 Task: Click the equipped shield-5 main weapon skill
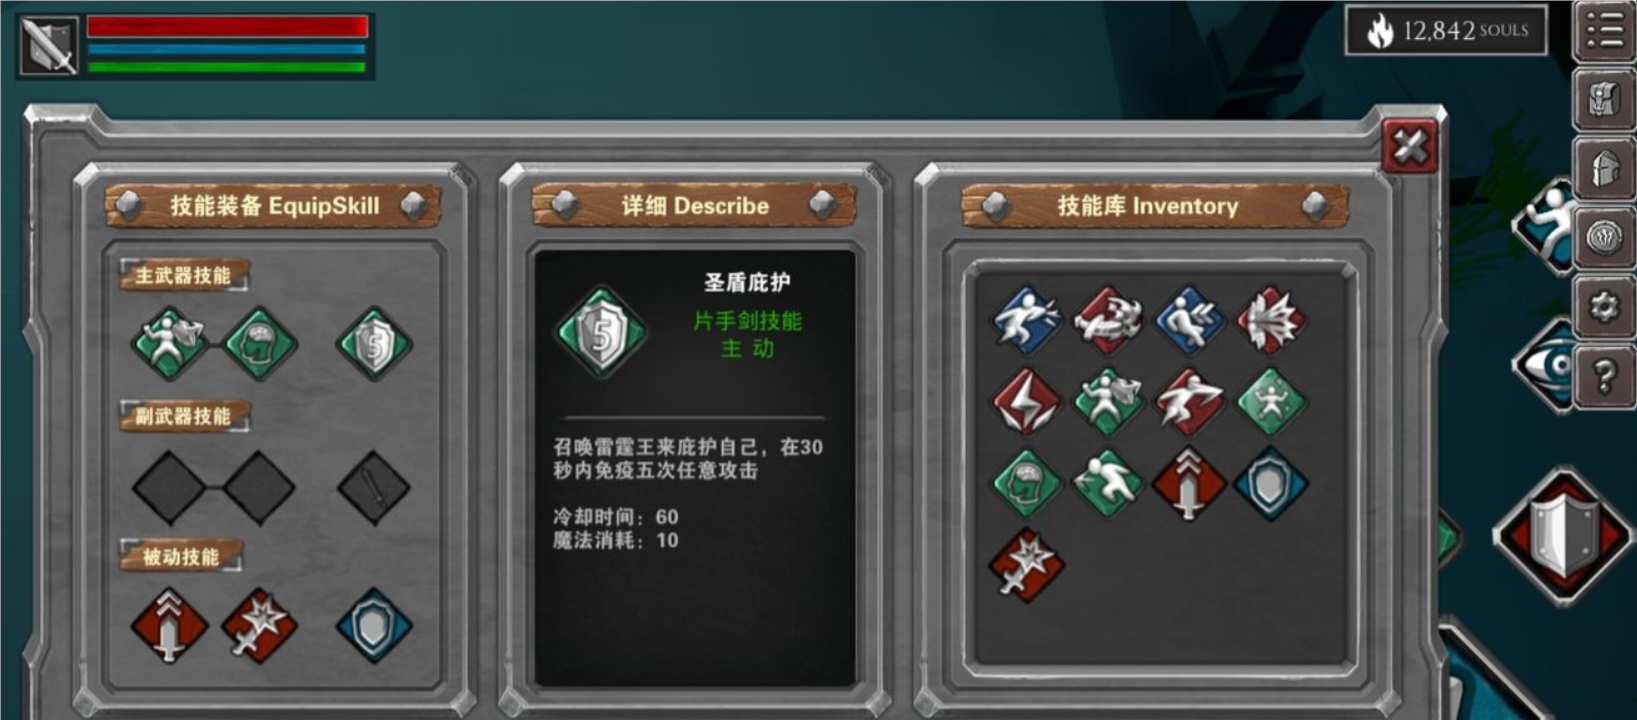(374, 344)
